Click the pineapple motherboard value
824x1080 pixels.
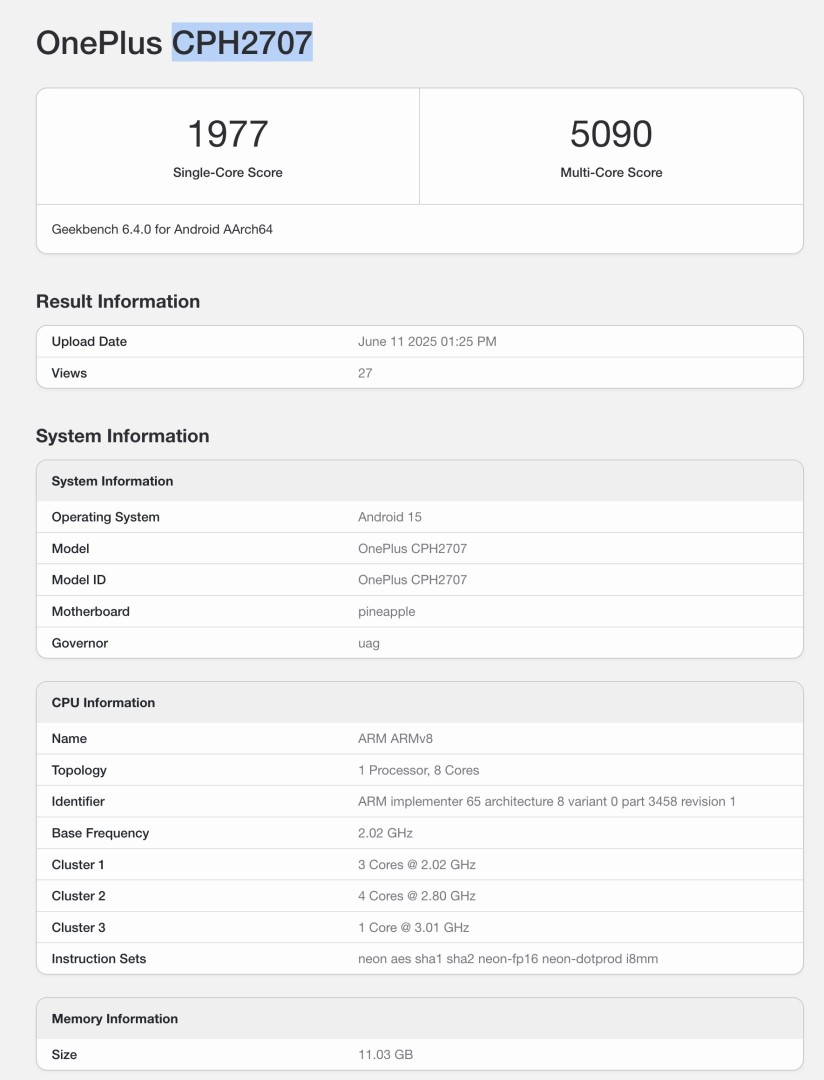coord(387,612)
